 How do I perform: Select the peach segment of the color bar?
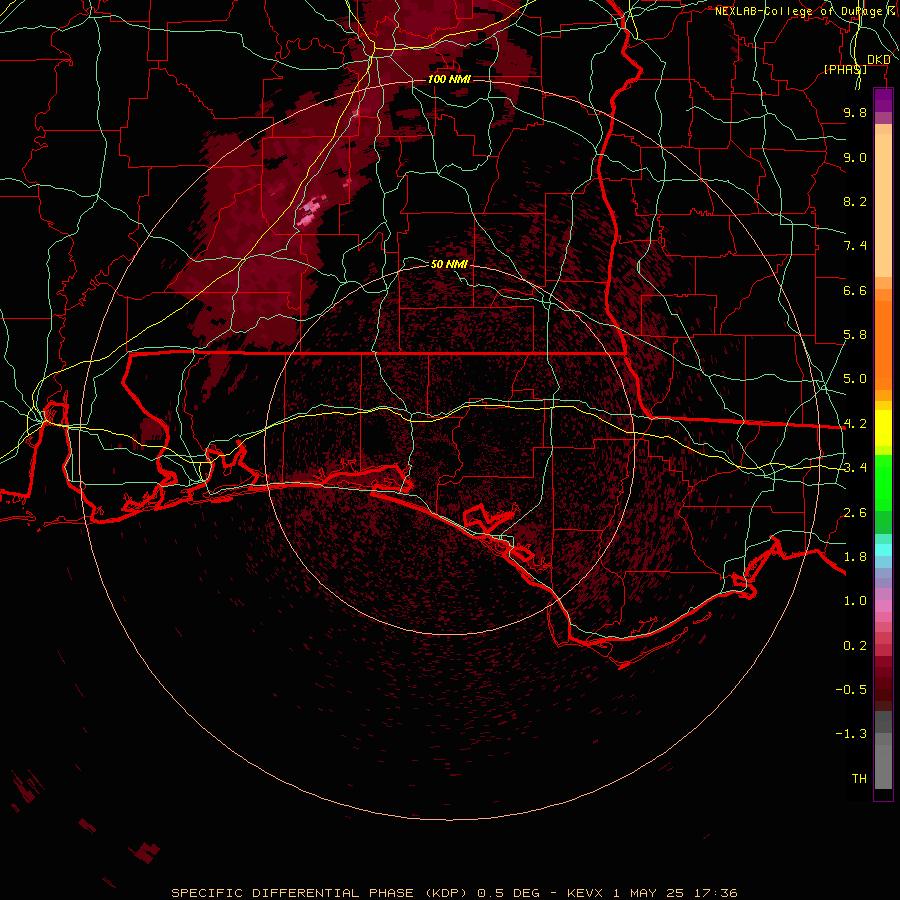[x=883, y=205]
